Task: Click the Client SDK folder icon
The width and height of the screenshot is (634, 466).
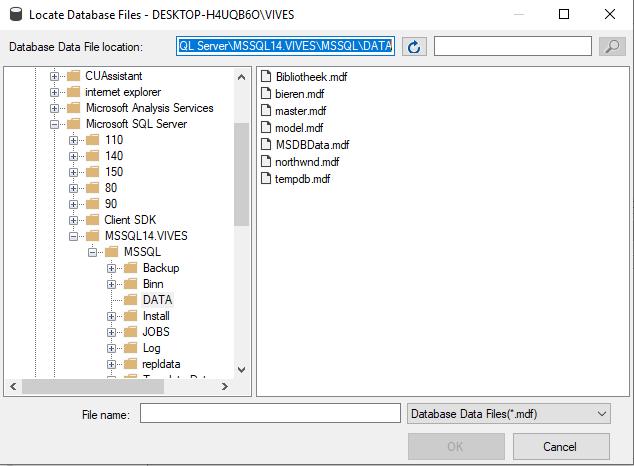Action: coord(93,220)
